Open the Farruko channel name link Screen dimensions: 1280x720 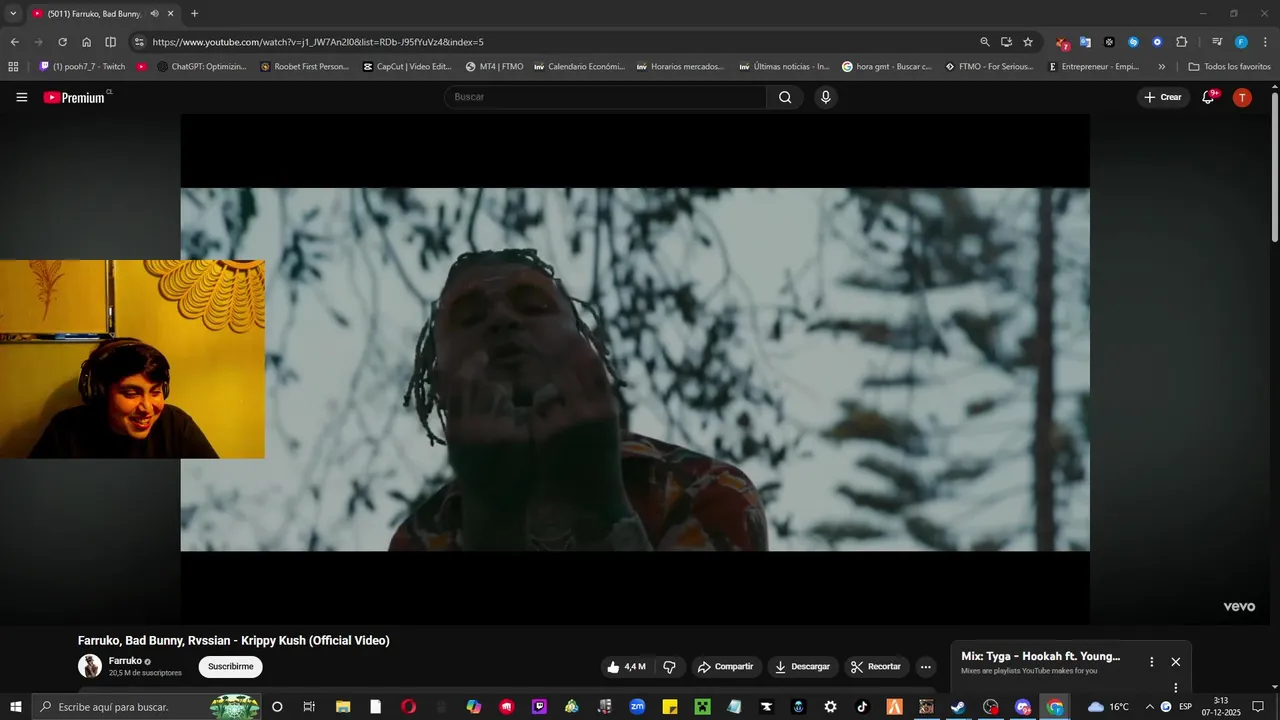pos(125,661)
